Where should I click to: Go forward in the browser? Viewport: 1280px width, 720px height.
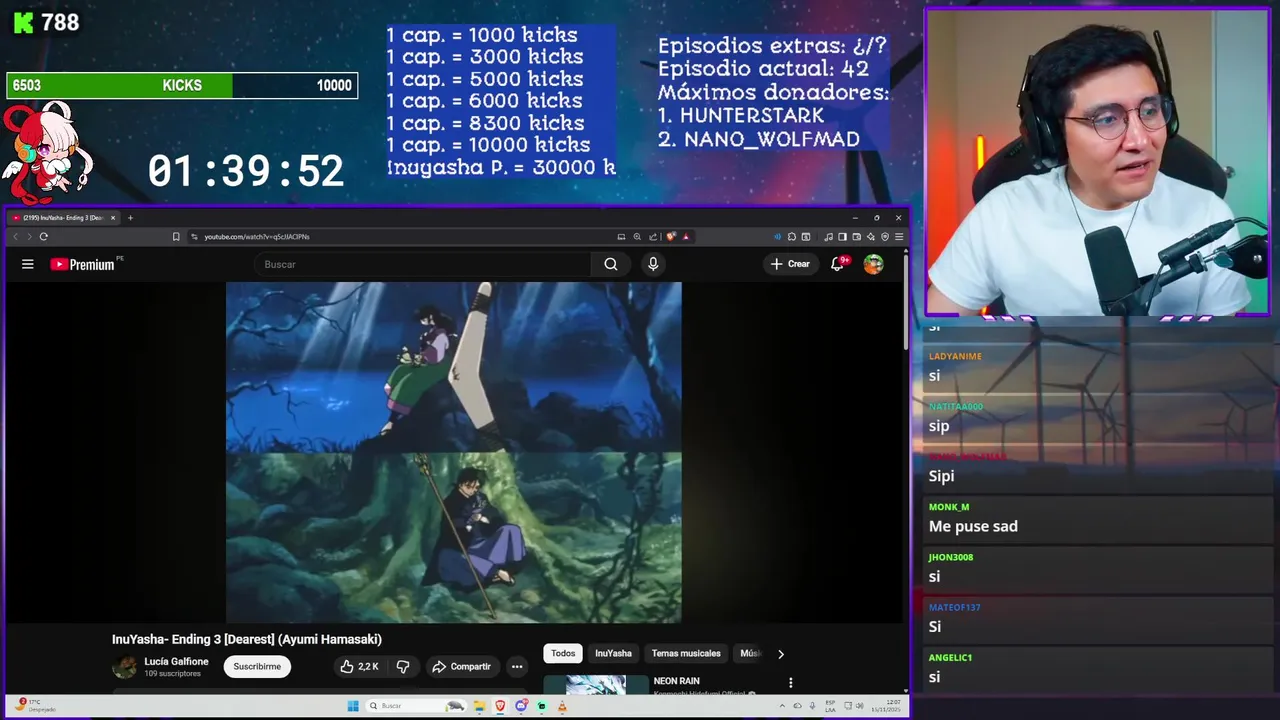coord(29,237)
